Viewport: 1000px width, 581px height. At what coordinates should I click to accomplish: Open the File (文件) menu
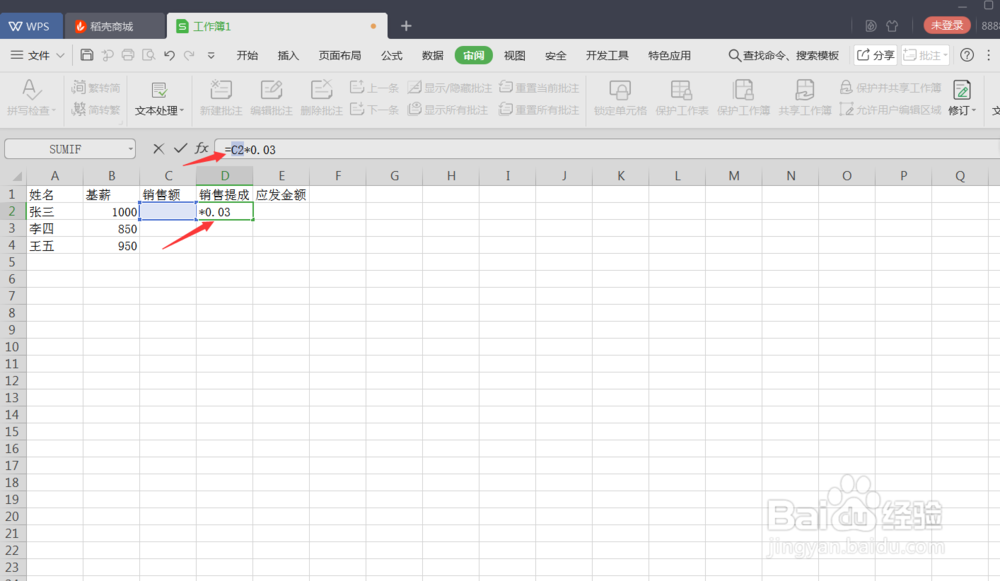tap(38, 55)
